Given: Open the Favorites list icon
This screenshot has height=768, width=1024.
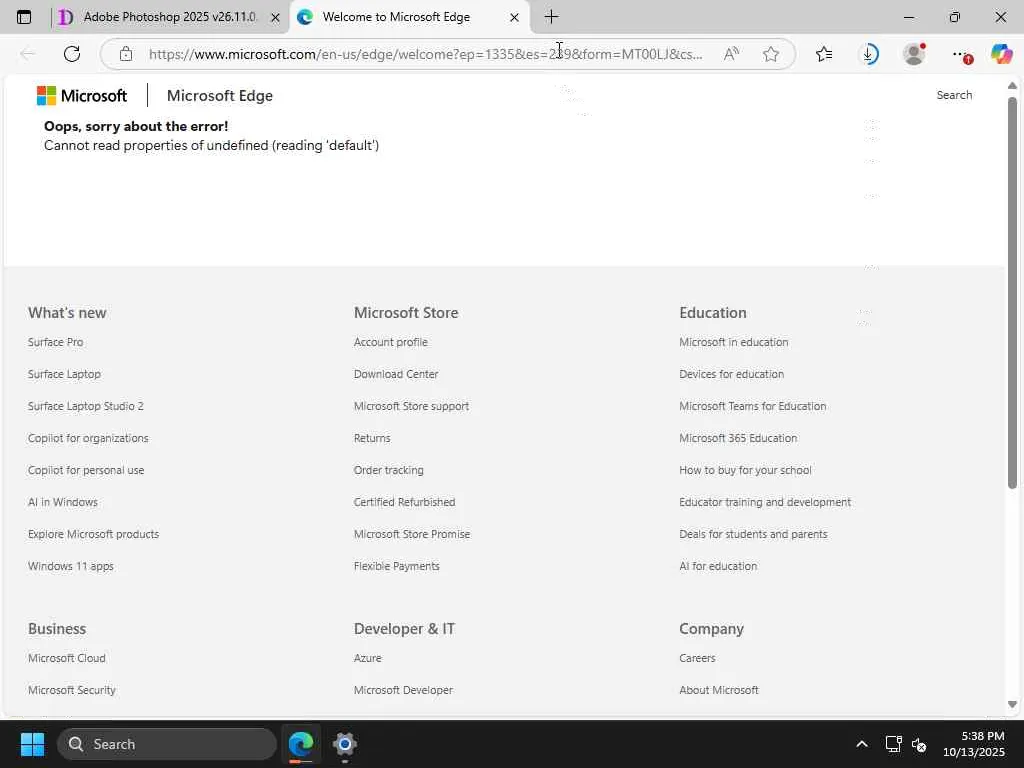Looking at the screenshot, I should point(824,54).
